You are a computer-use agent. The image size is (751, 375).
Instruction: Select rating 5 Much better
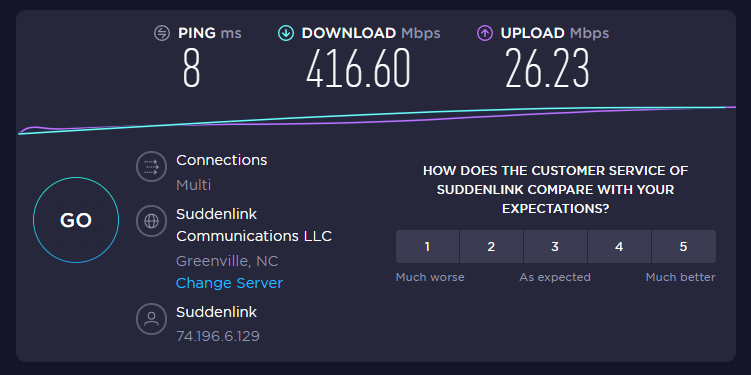pyautogui.click(x=683, y=247)
